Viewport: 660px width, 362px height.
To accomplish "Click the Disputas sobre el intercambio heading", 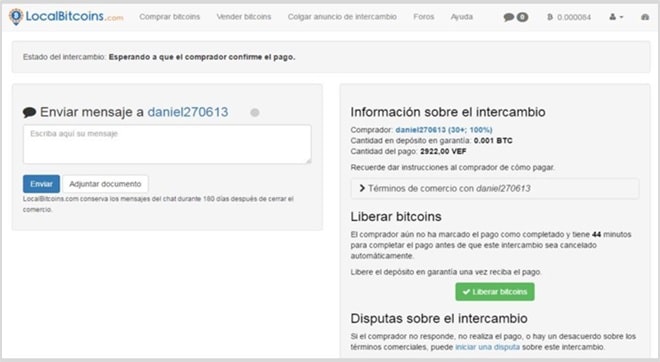I will click(x=439, y=318).
